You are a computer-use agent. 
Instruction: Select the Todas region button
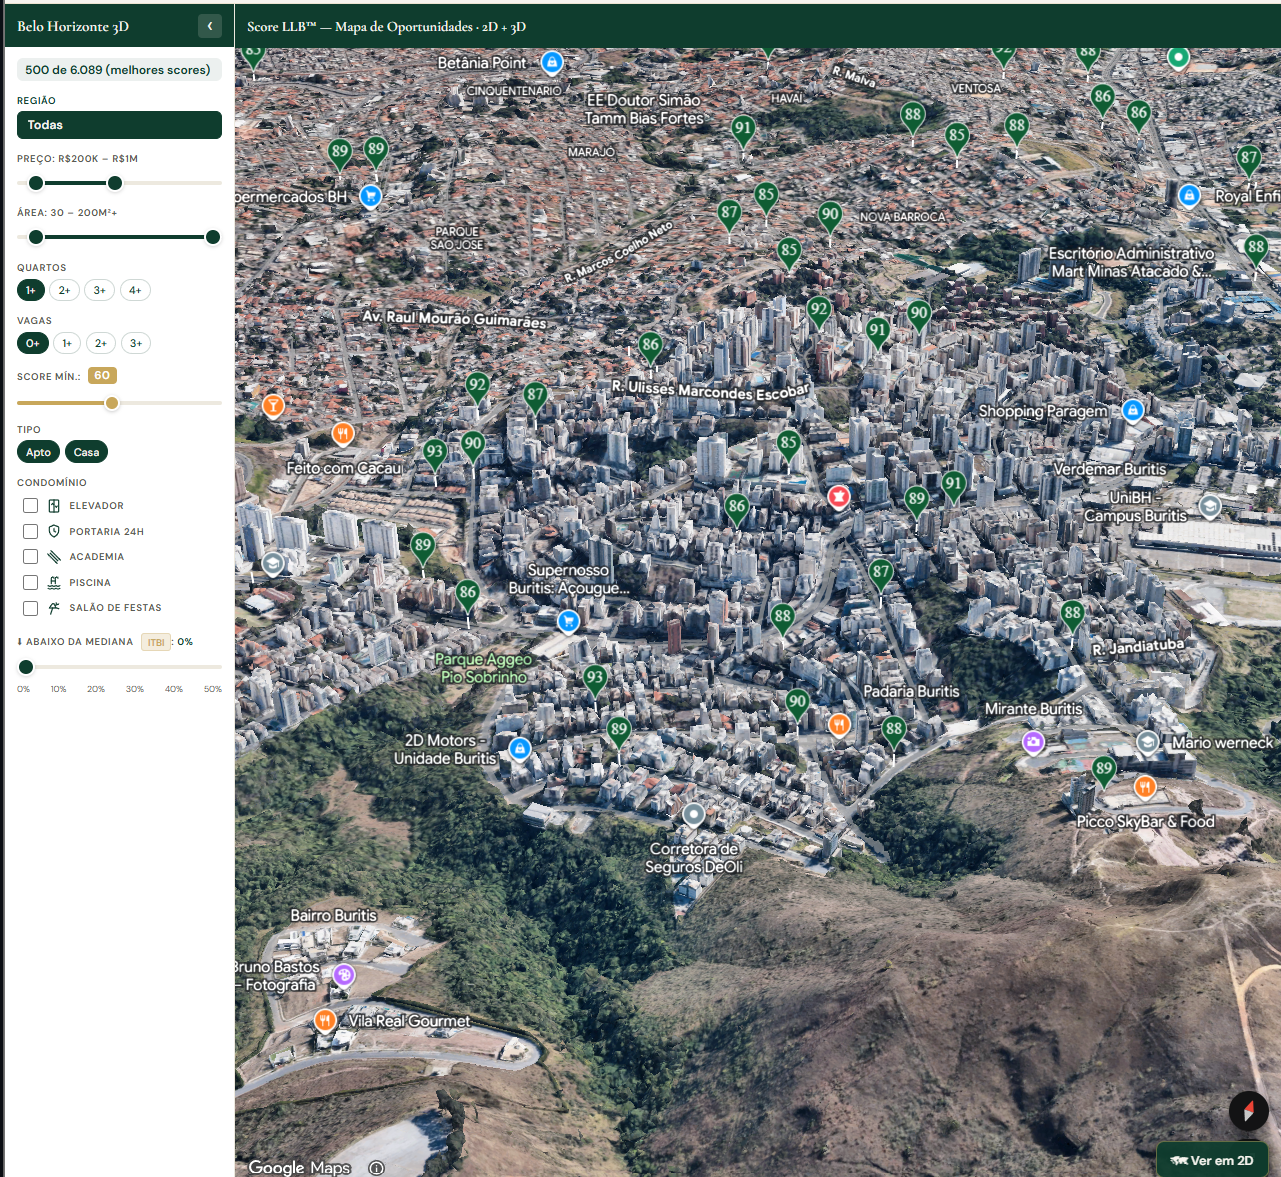(x=119, y=125)
